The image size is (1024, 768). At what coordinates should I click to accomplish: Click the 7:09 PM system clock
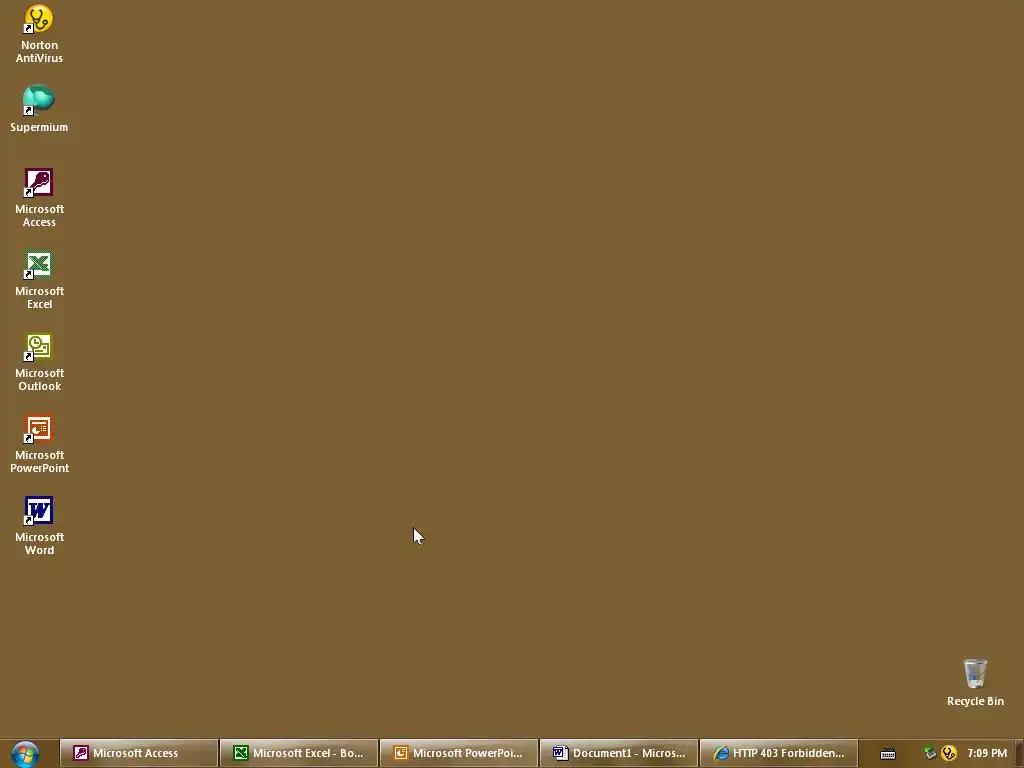tap(987, 753)
